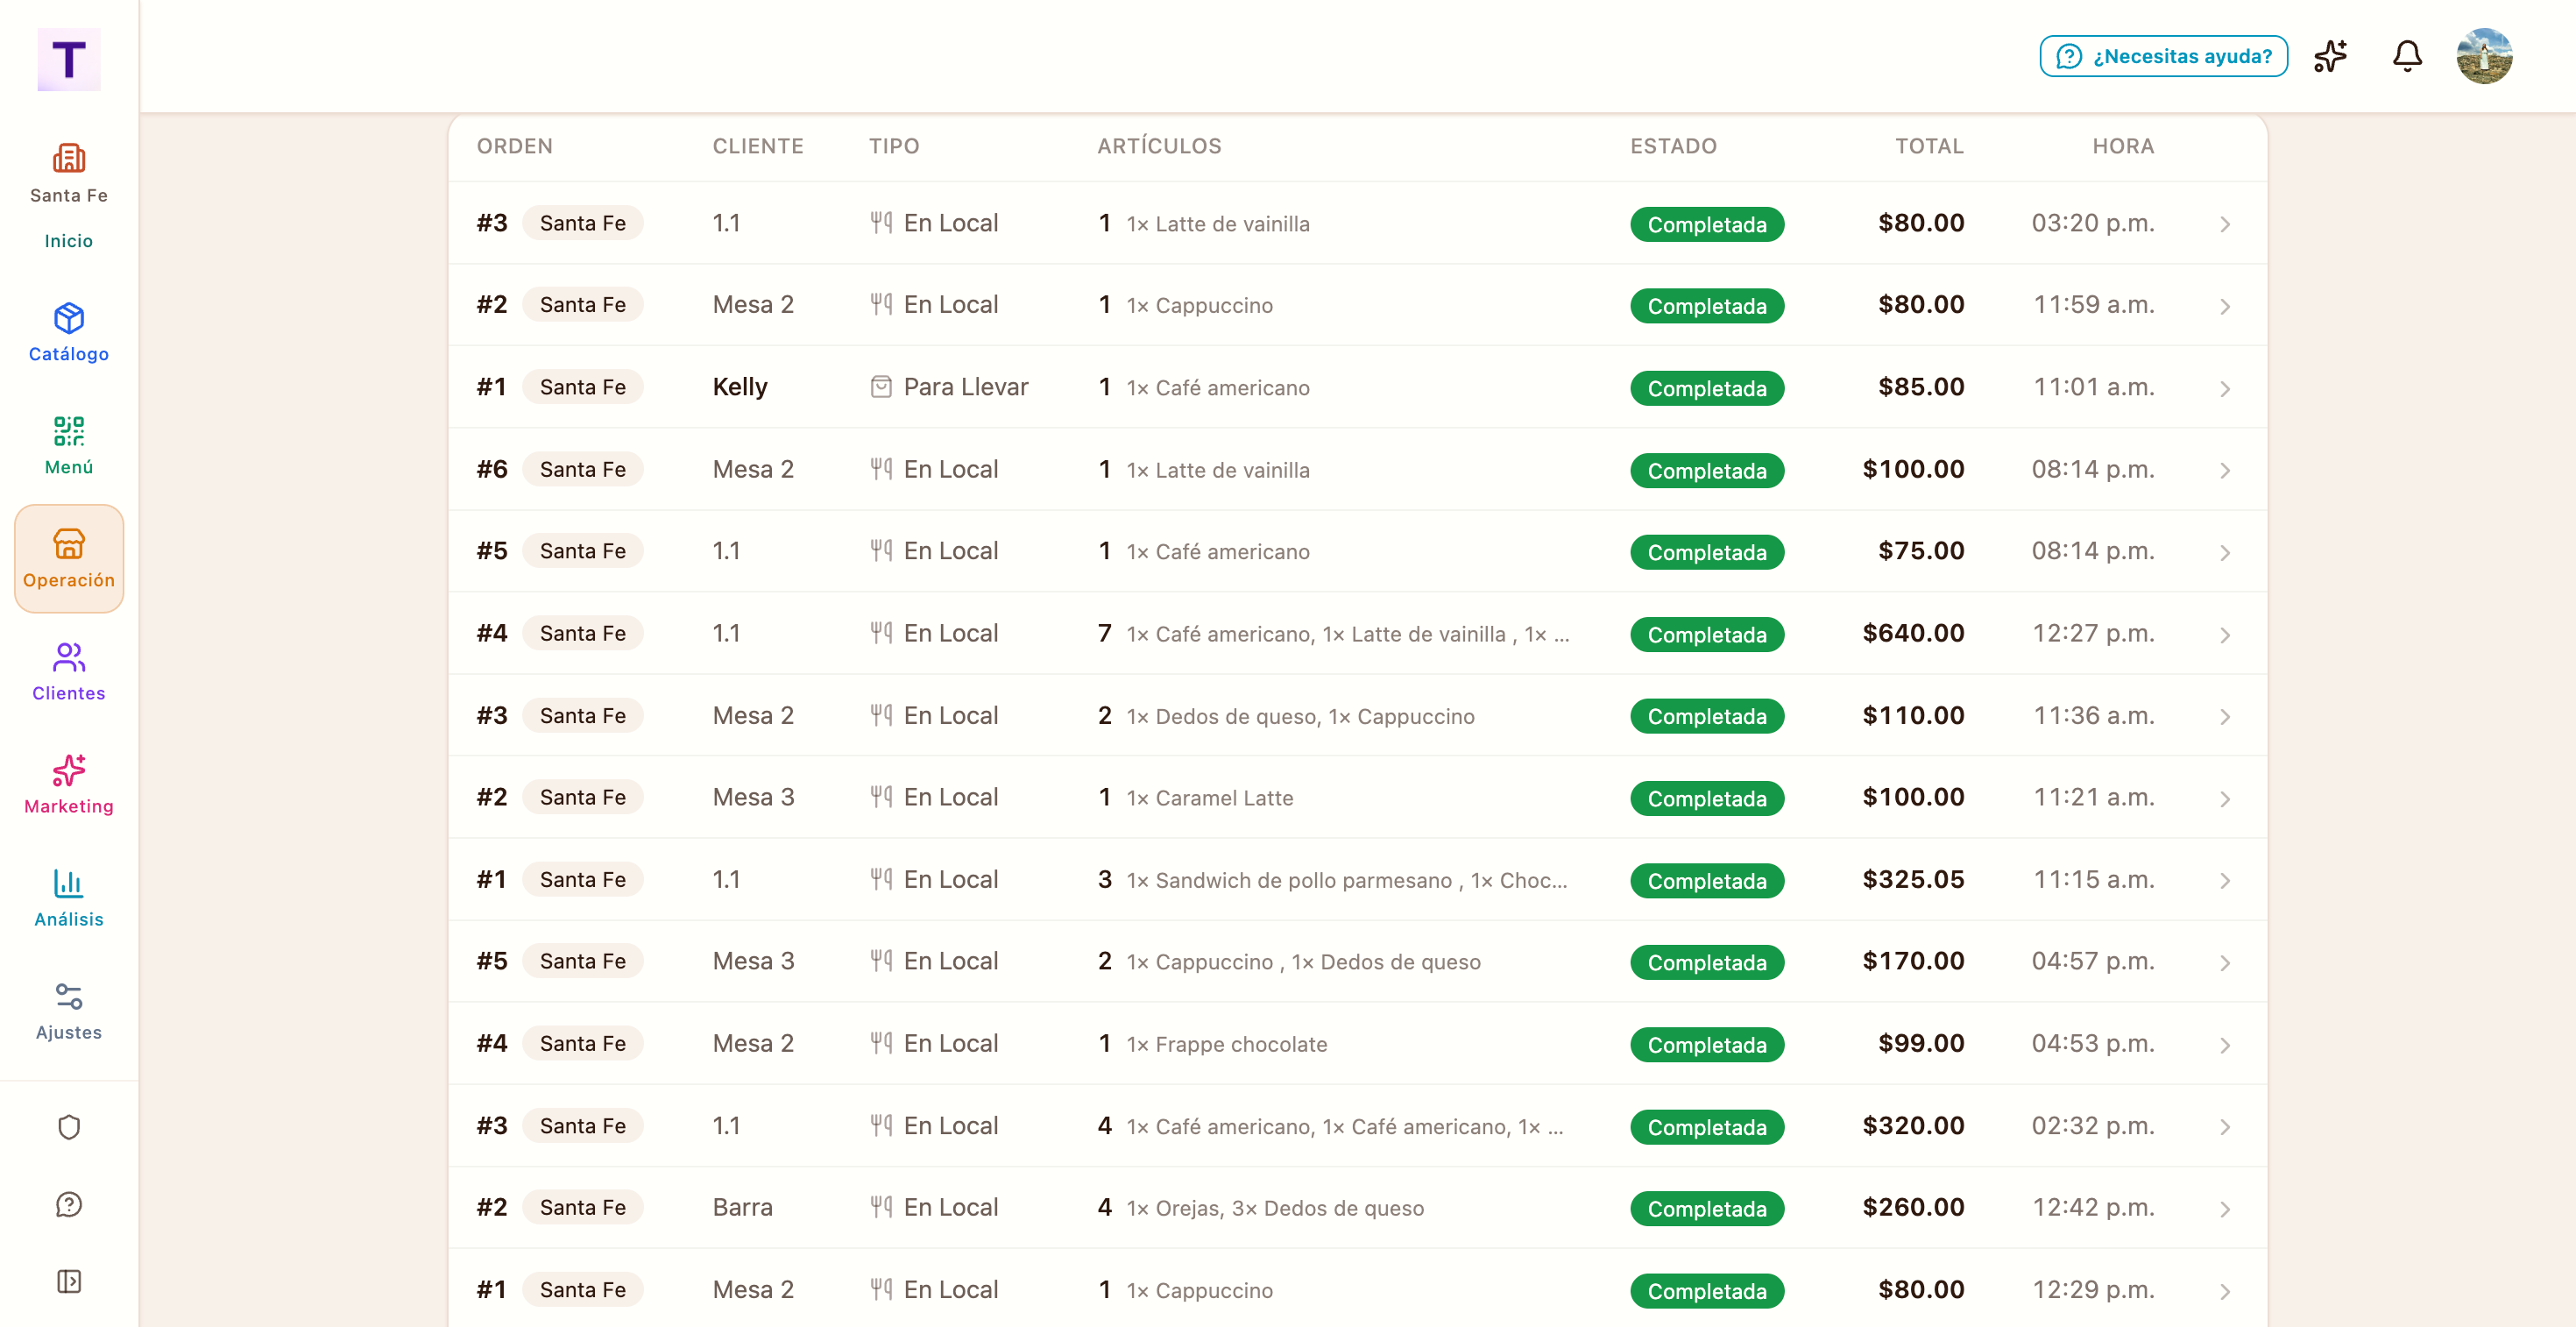Open the sparkles AI assistant icon

pos(2331,56)
